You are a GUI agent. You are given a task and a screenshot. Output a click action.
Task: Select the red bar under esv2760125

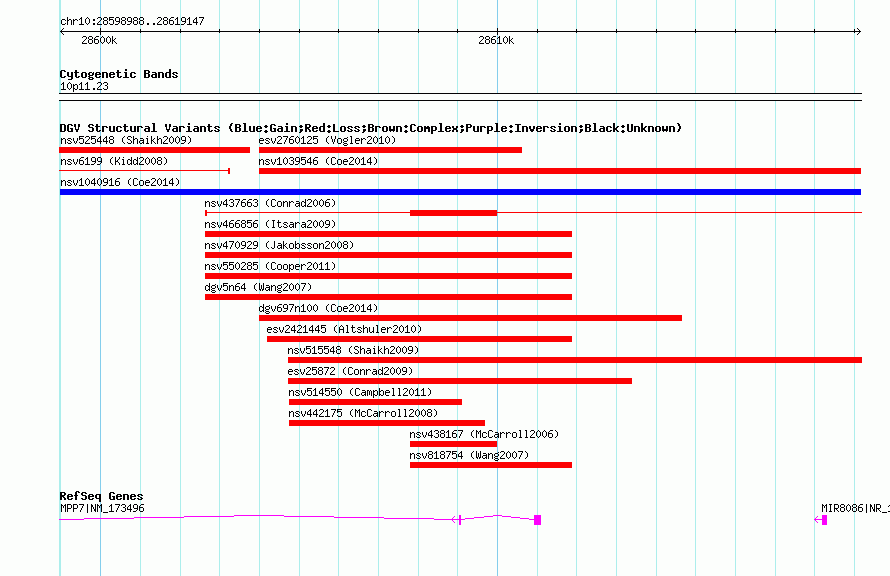[x=390, y=150]
